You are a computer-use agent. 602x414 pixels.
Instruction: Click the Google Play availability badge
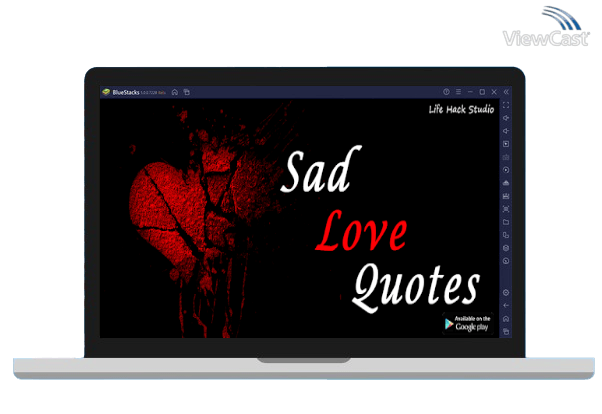click(x=468, y=324)
